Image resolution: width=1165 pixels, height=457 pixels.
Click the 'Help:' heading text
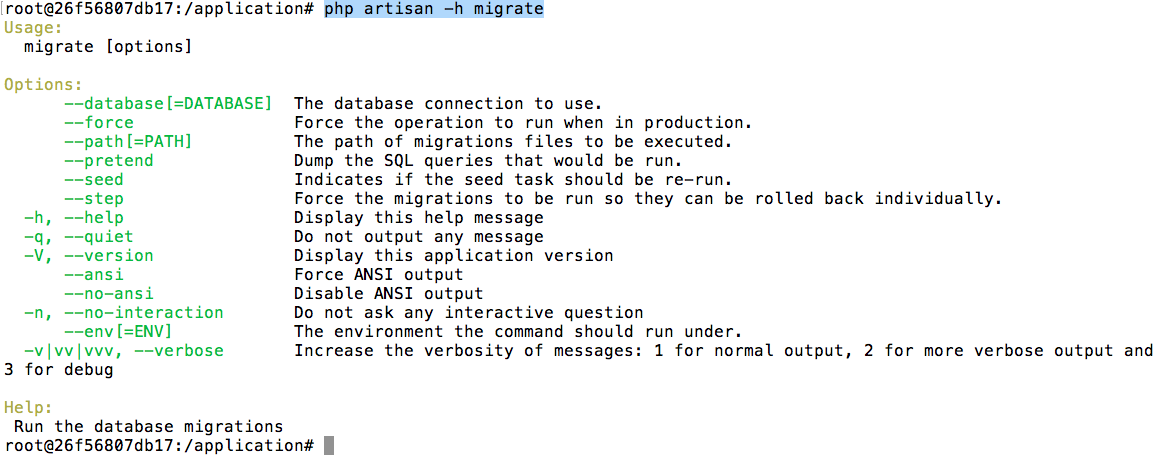point(28,408)
